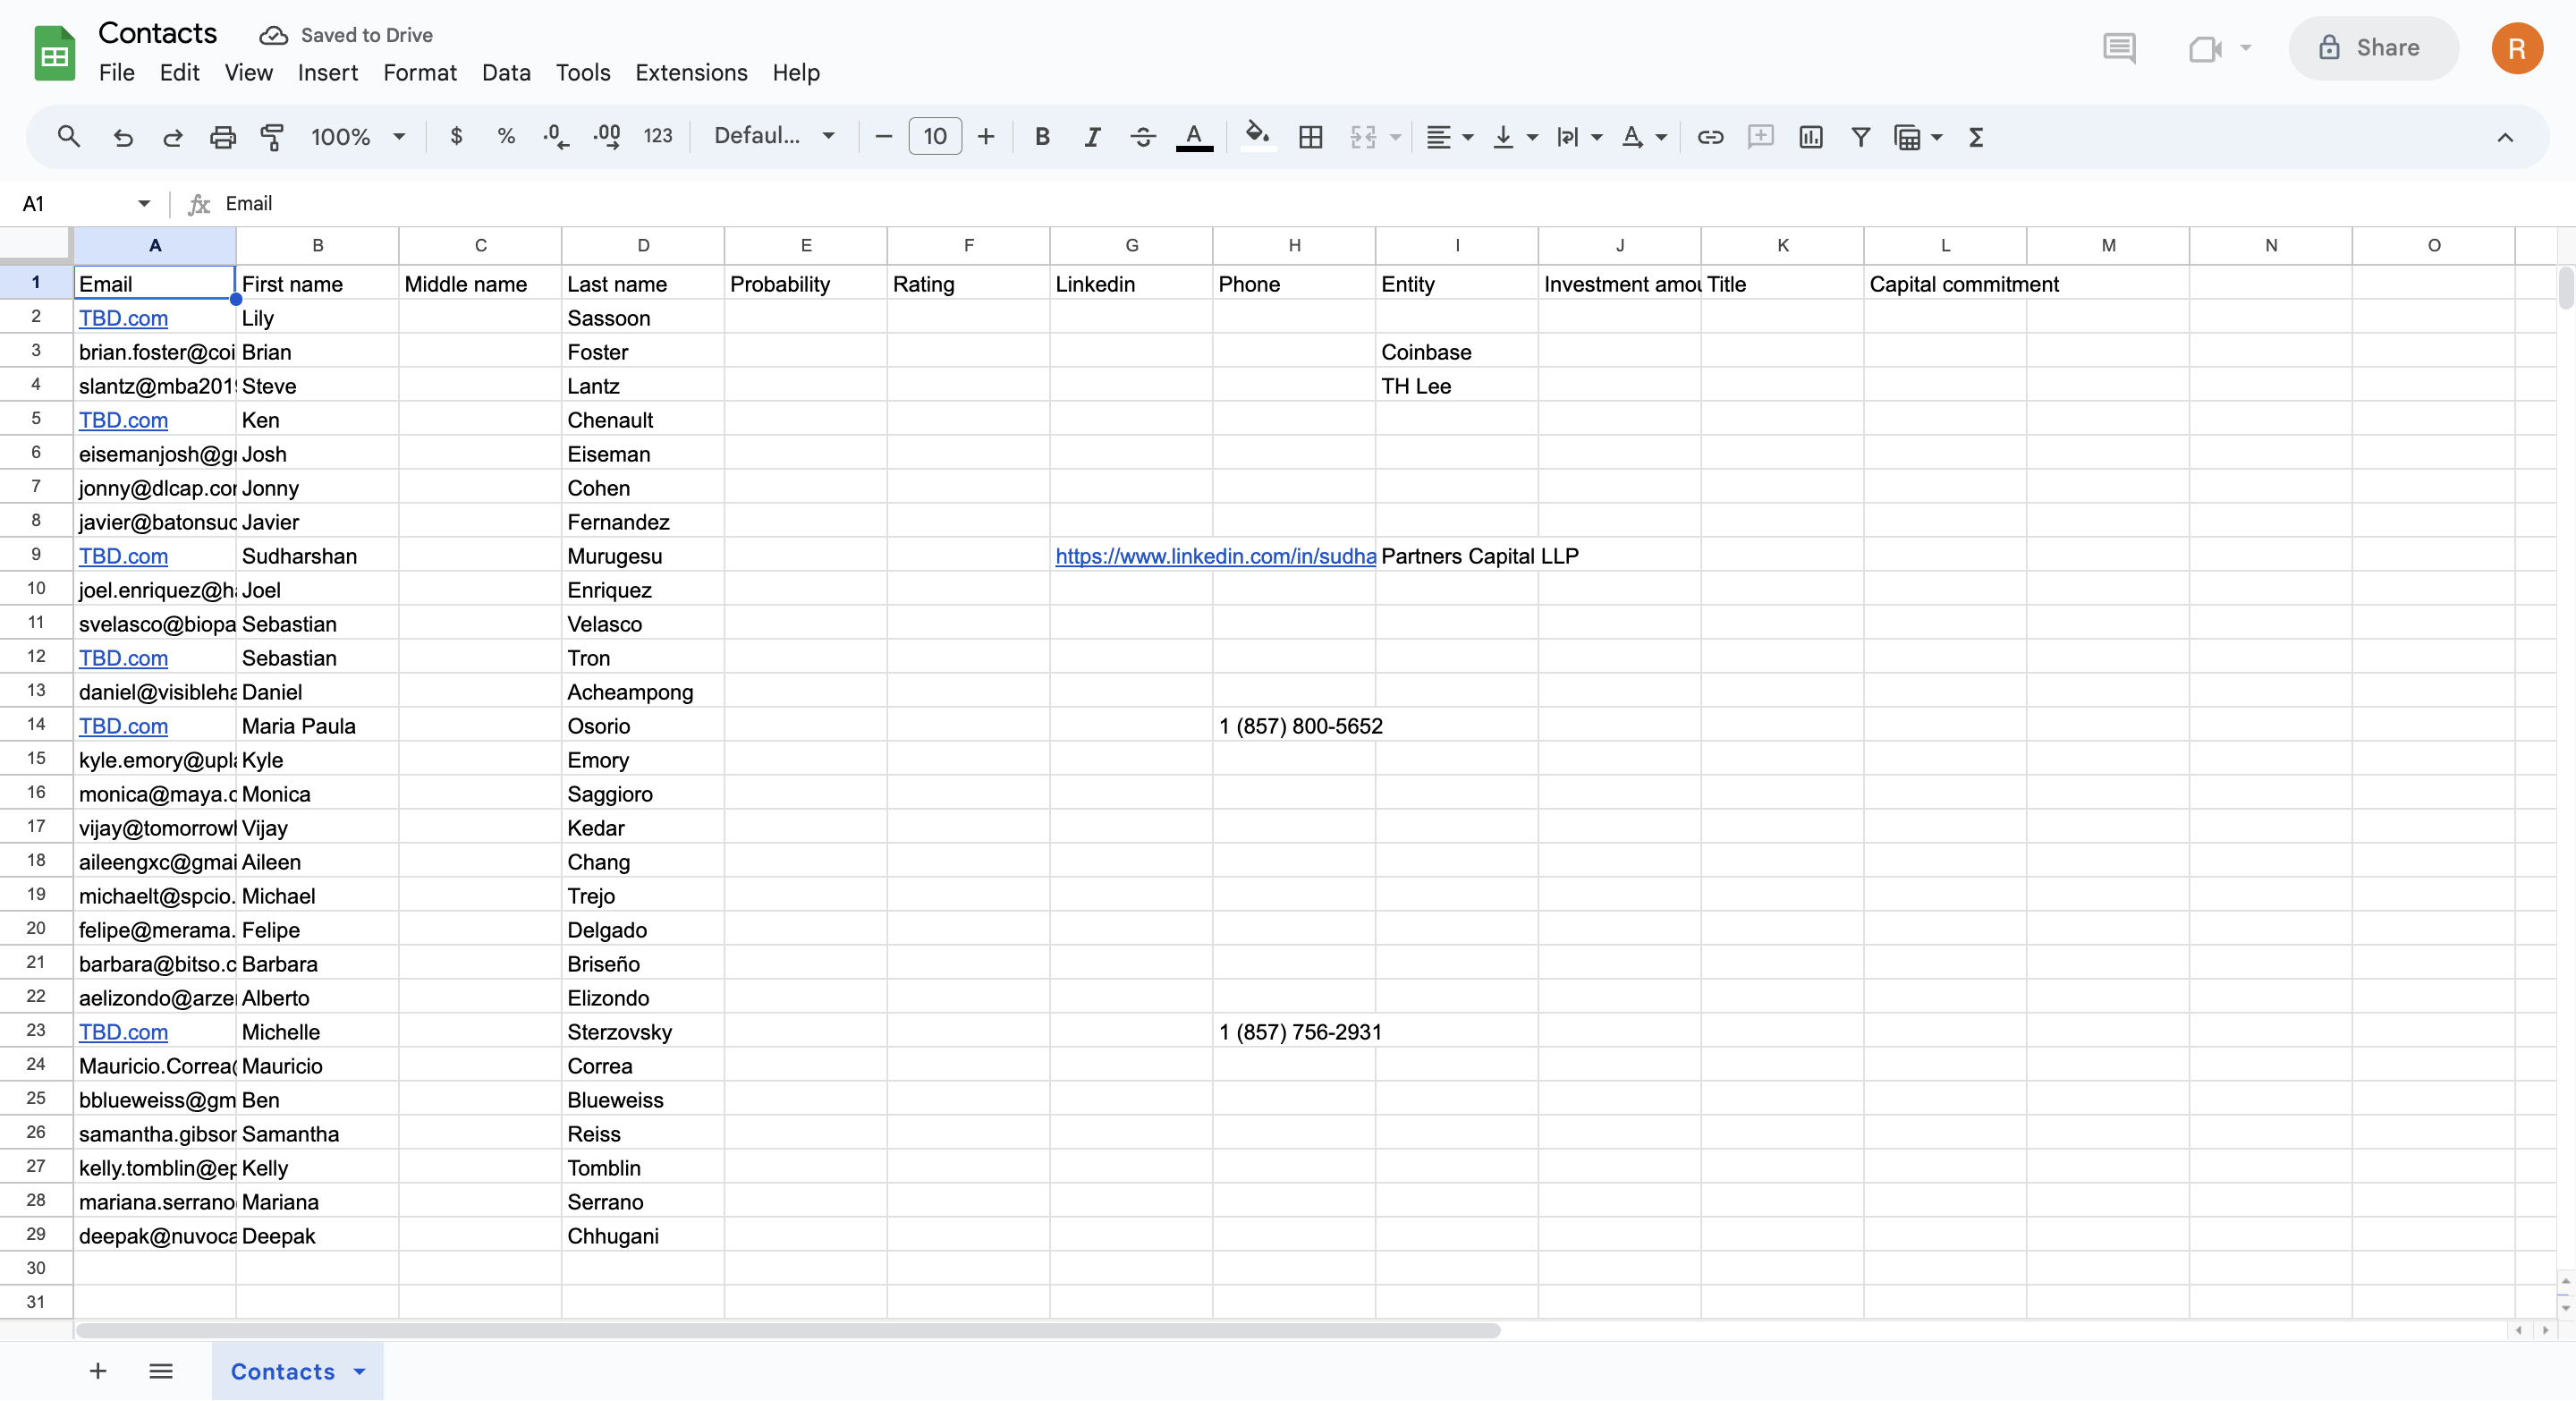This screenshot has height=1401, width=2576.
Task: Select column D header
Action: point(643,245)
